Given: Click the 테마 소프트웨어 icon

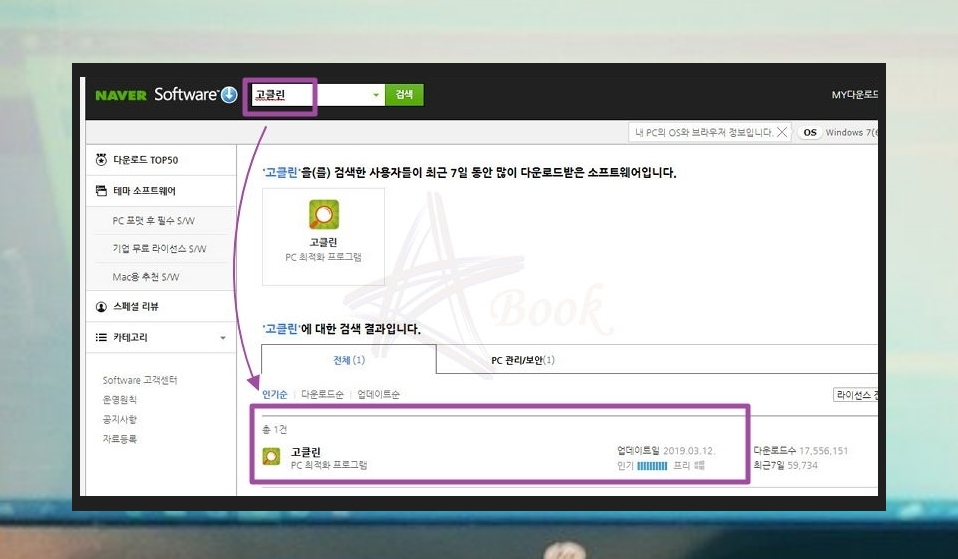Looking at the screenshot, I should pyautogui.click(x=101, y=191).
